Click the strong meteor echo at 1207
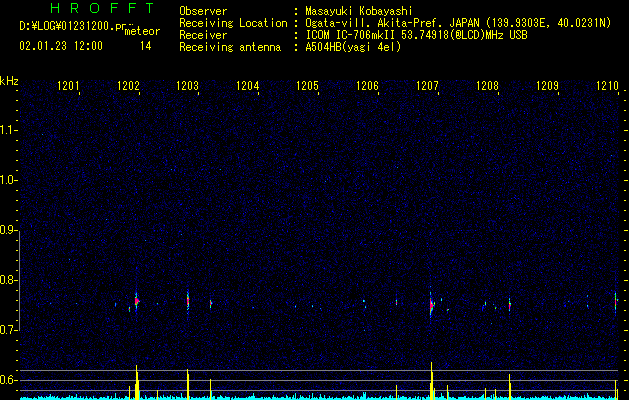The width and height of the screenshot is (629, 400). click(x=431, y=306)
